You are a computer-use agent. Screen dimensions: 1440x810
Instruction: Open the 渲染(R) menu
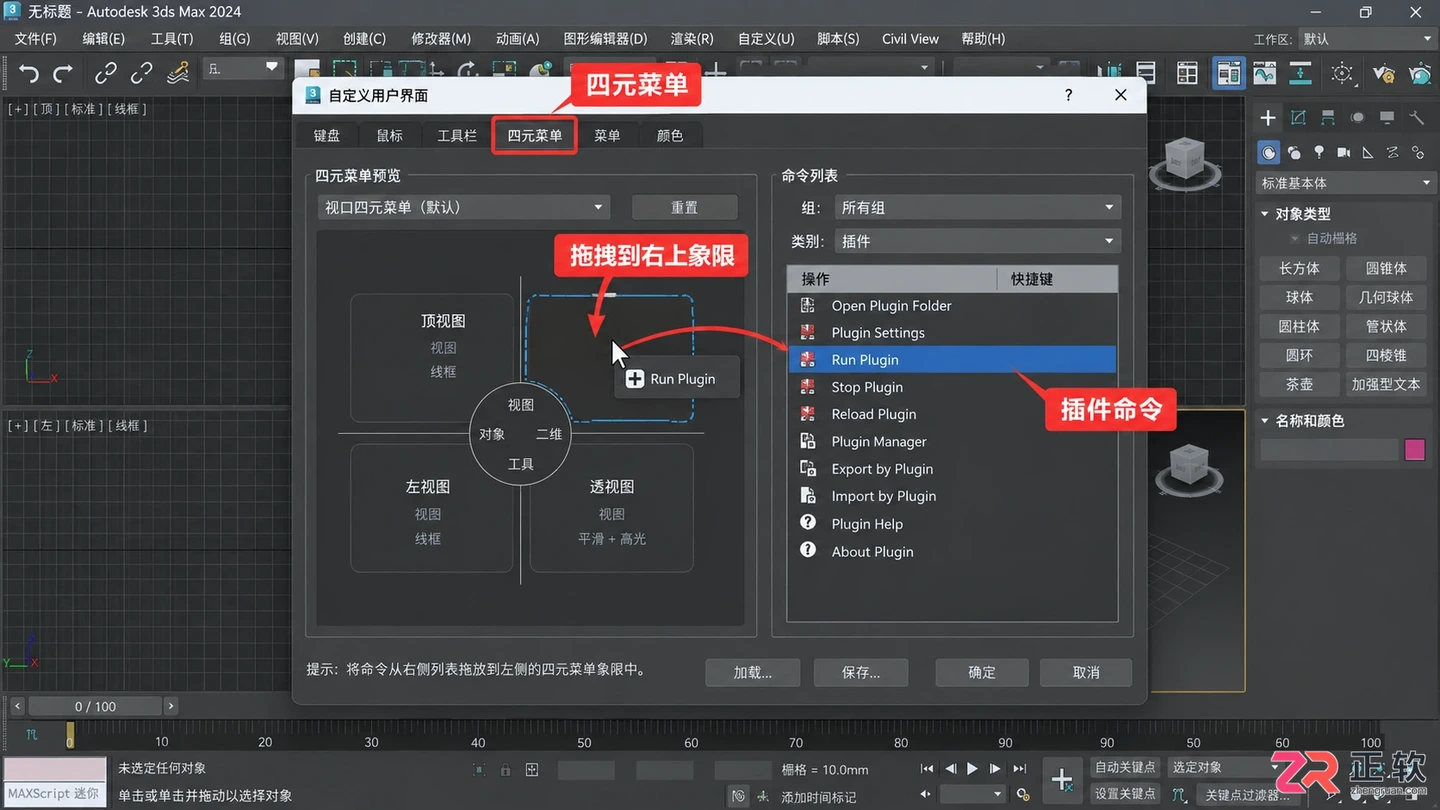click(692, 39)
